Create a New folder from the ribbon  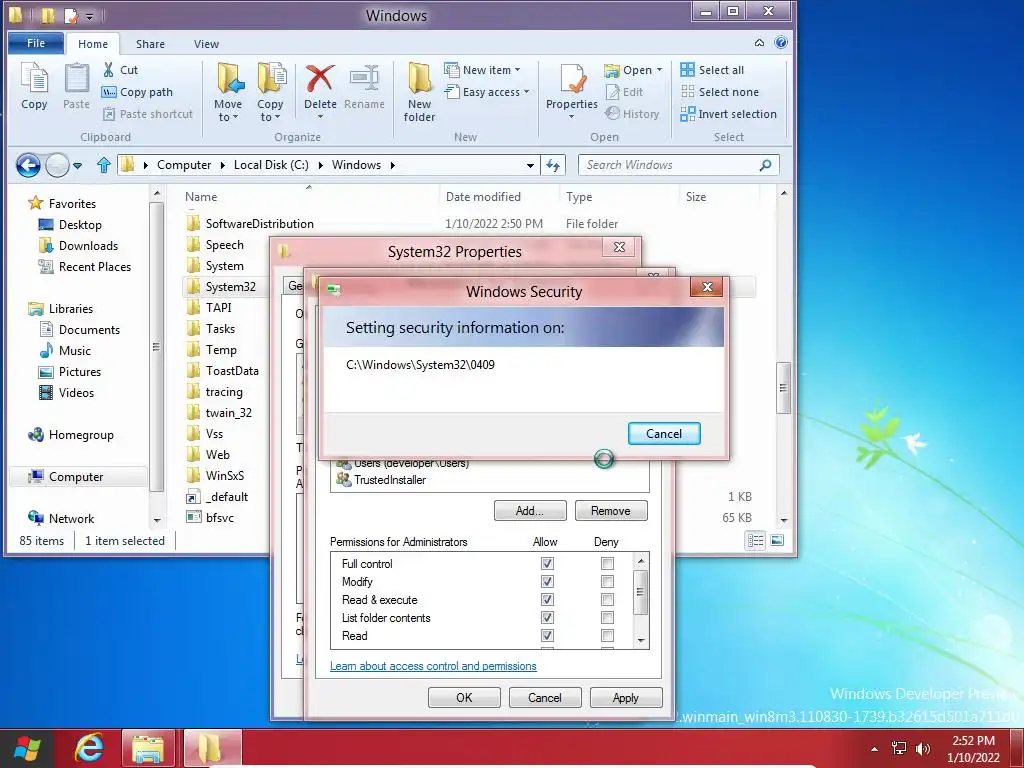click(x=419, y=92)
